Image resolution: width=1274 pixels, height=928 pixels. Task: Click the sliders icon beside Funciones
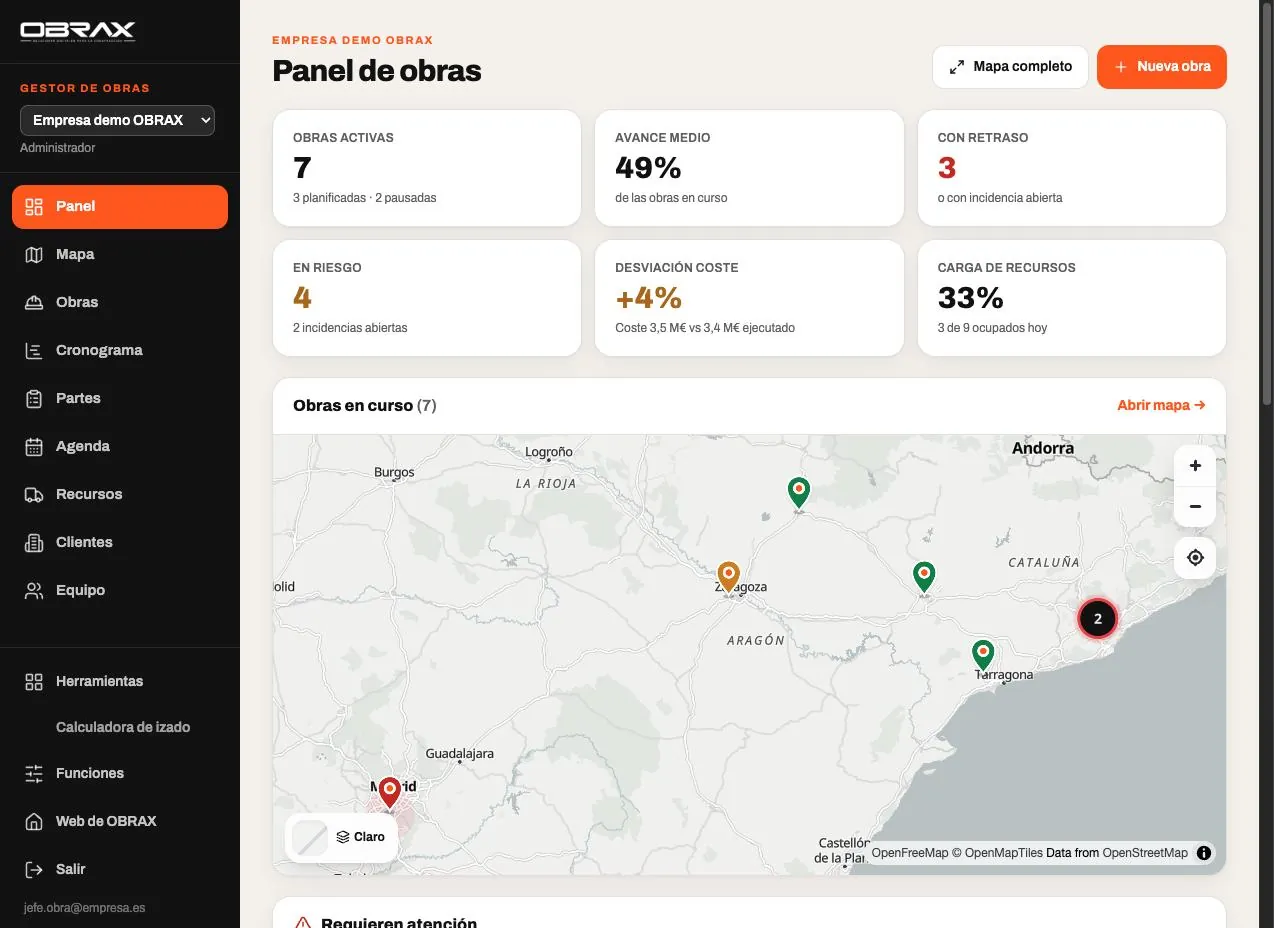point(34,774)
